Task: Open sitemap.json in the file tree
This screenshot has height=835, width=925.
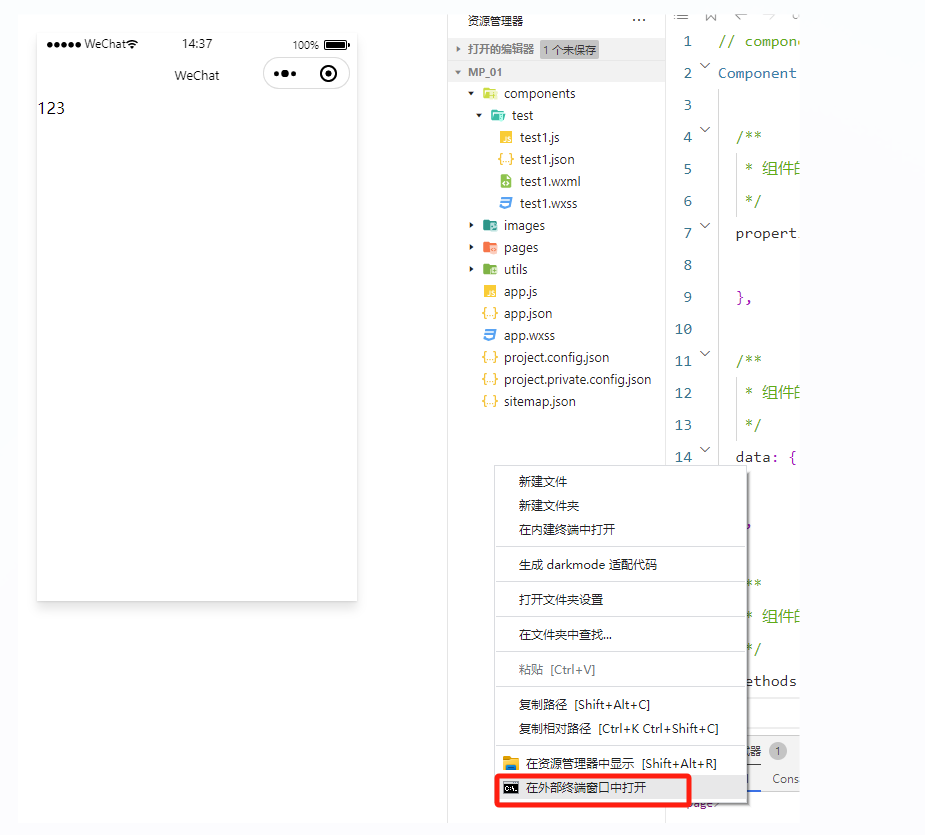Action: click(539, 401)
